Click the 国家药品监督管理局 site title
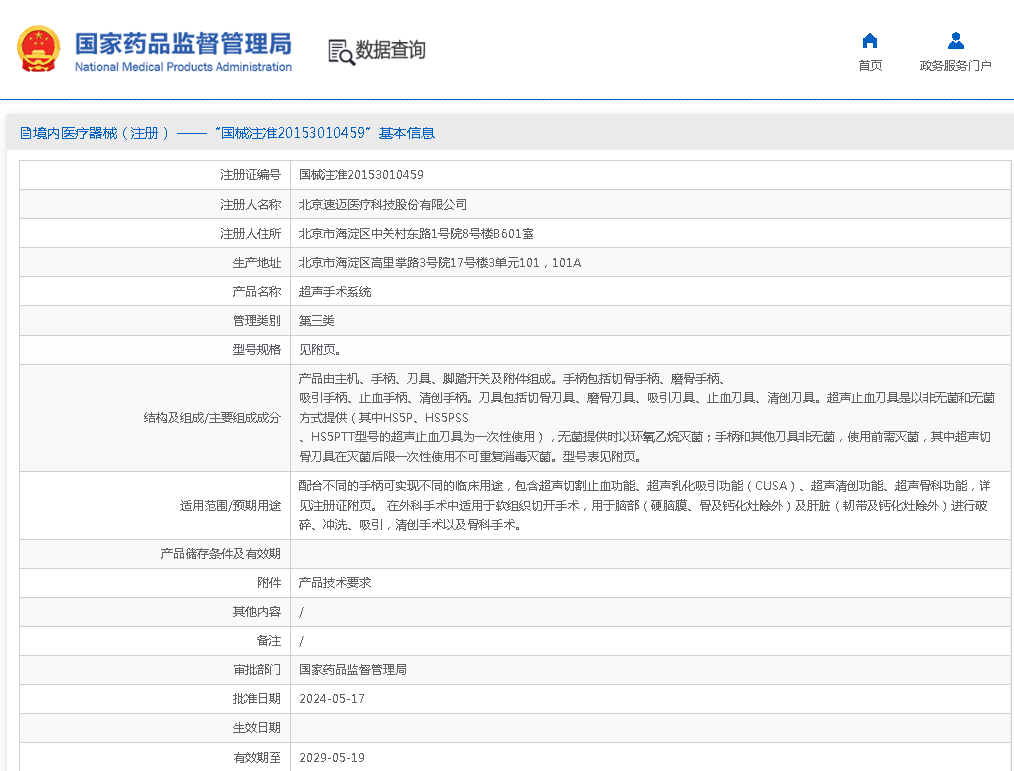Screen dimensions: 1014x771 tap(183, 43)
